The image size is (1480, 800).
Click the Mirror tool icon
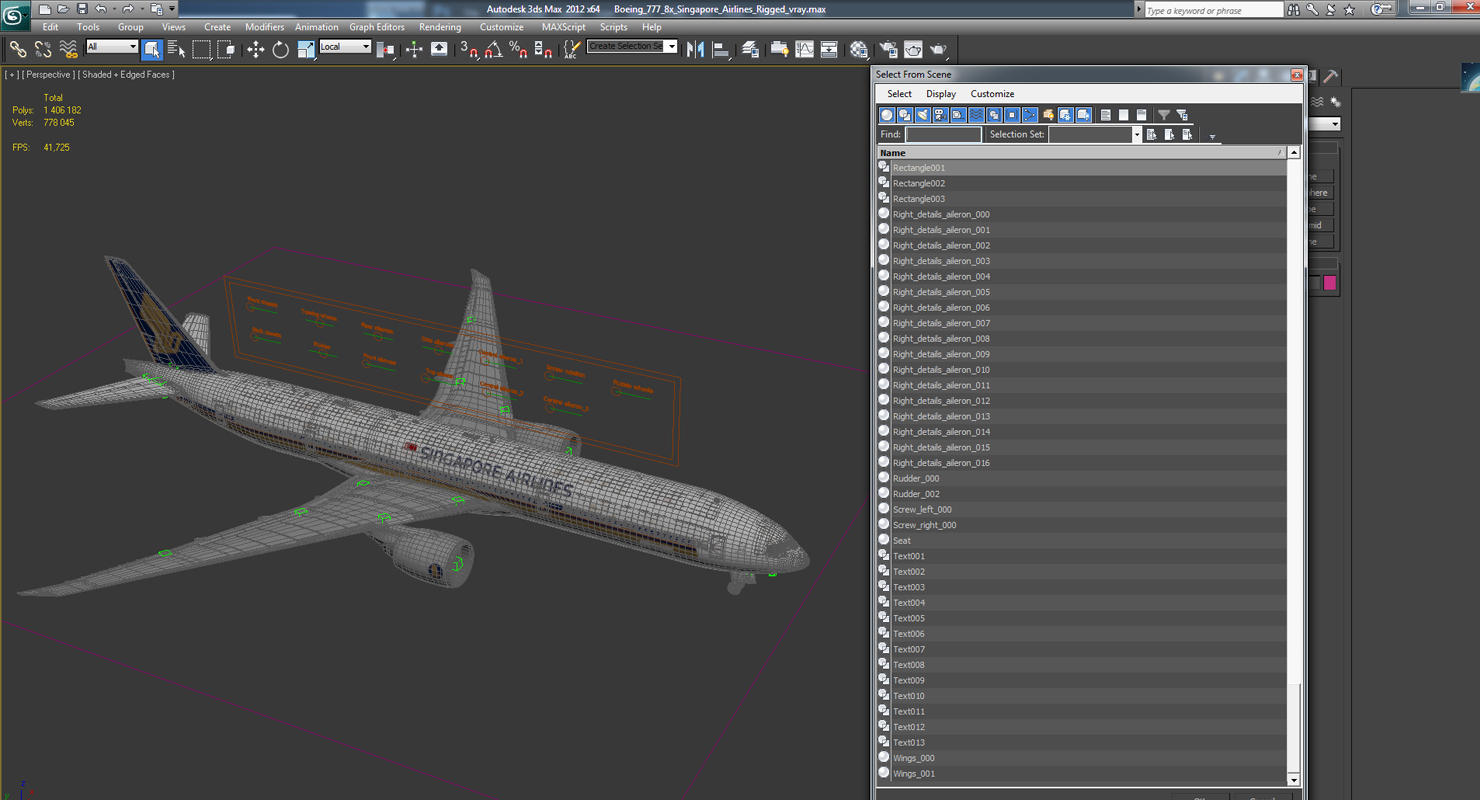696,49
